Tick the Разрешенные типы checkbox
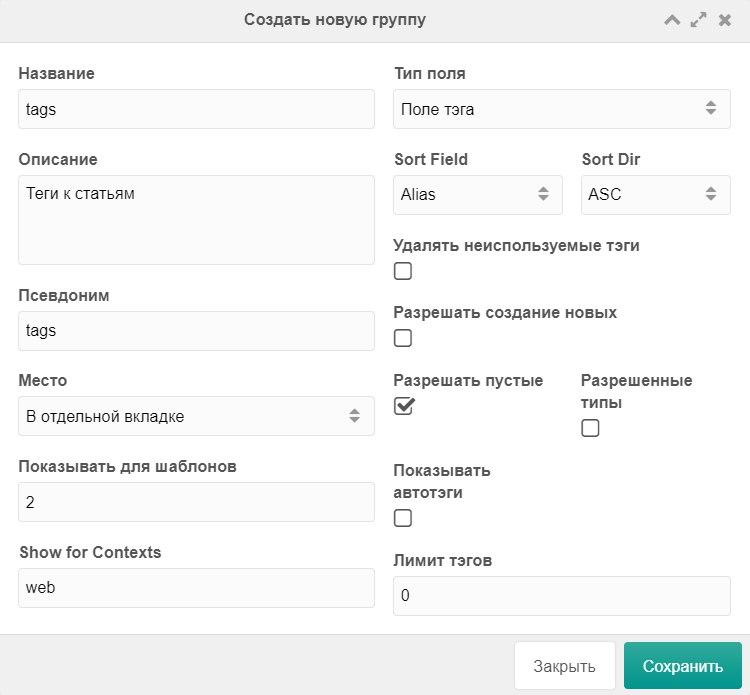This screenshot has height=695, width=750. point(590,428)
